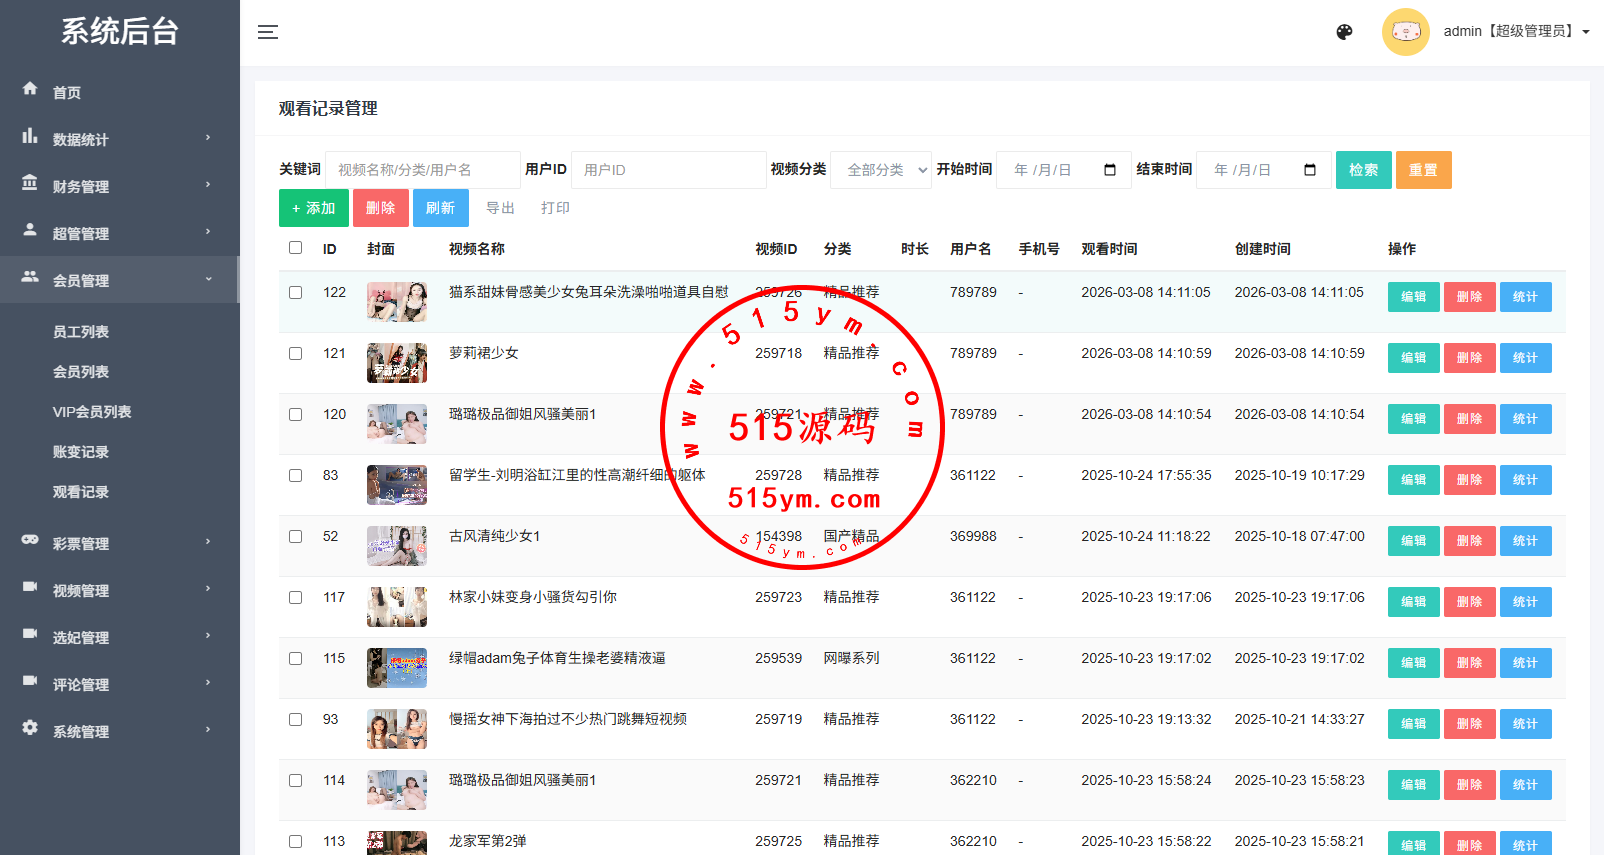The image size is (1604, 855).
Task: Check the select-all checkbox in table header
Action: (295, 248)
